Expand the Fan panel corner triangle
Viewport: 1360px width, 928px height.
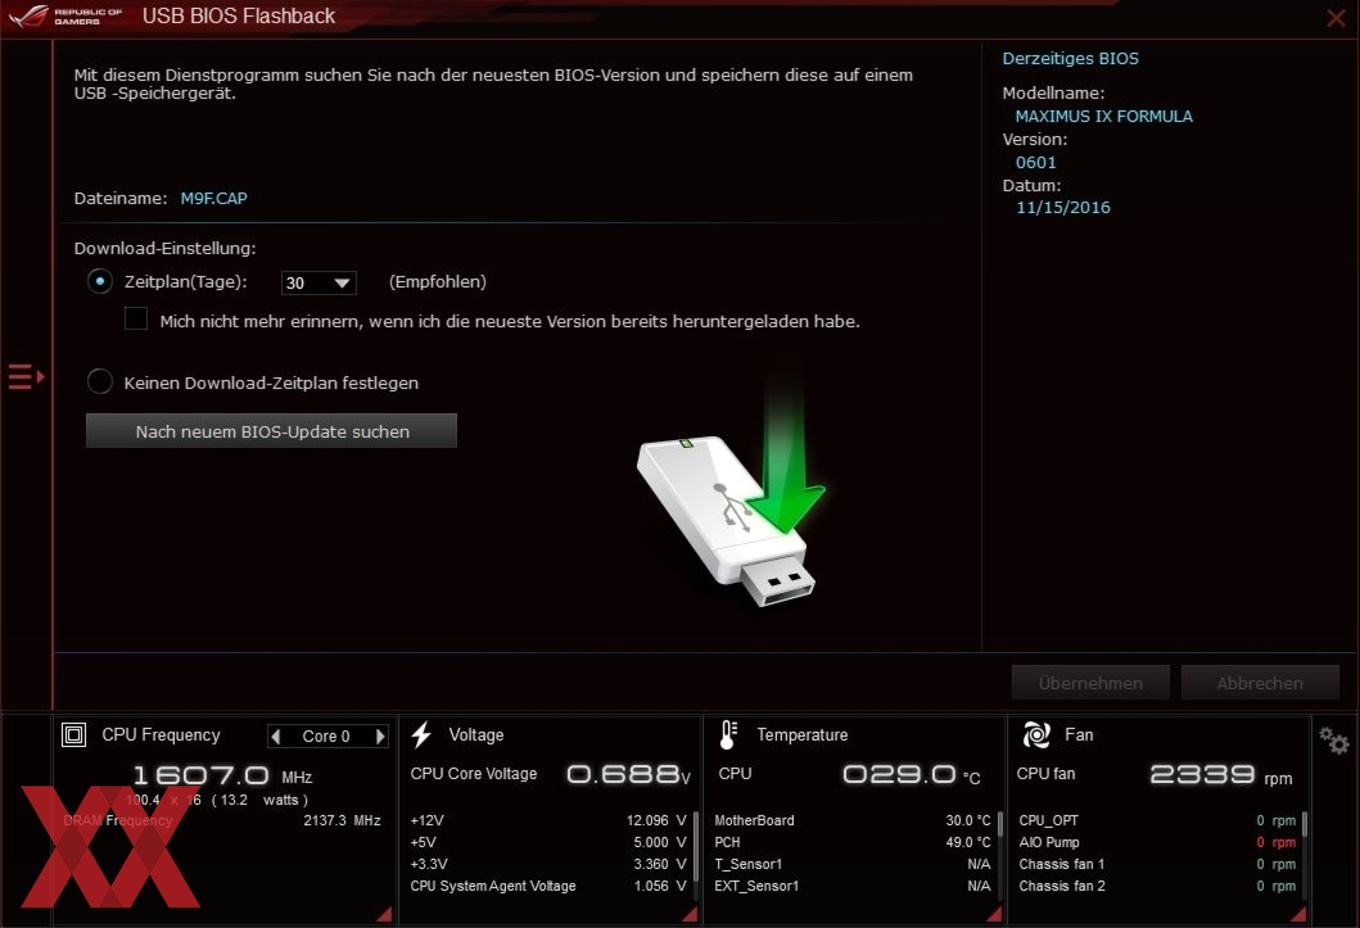coord(1298,914)
